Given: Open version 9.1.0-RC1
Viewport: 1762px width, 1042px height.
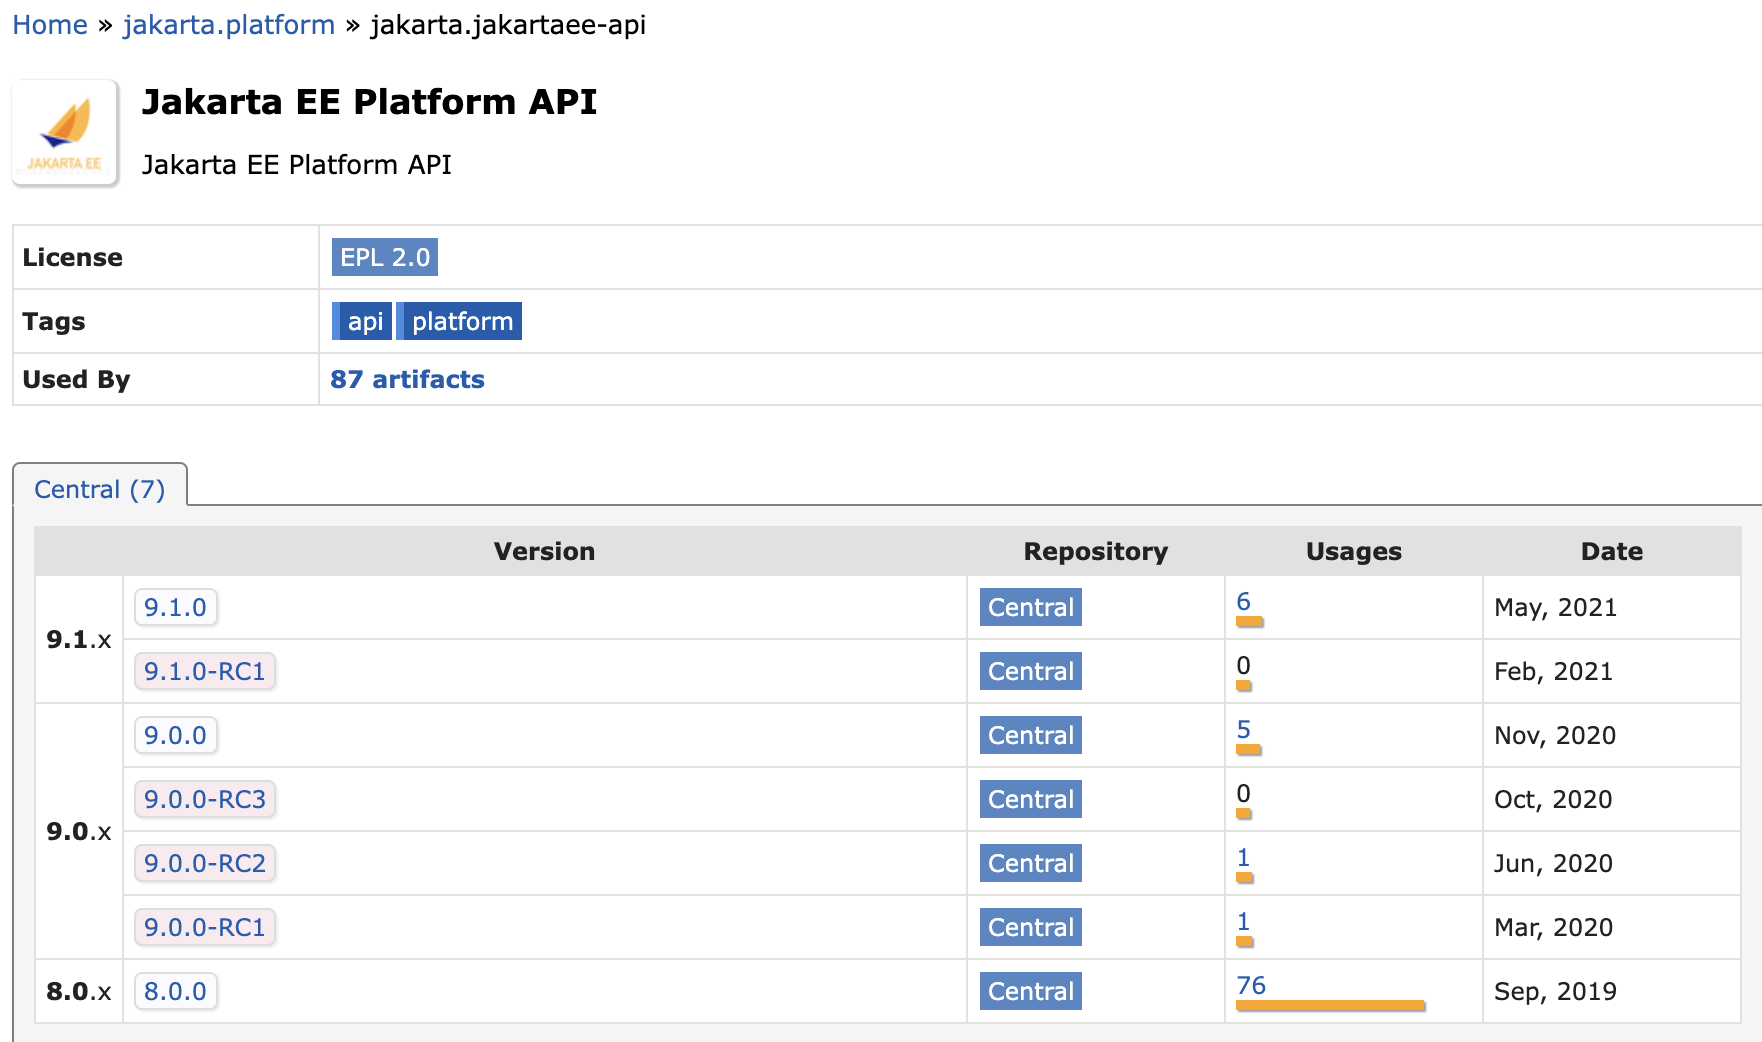Looking at the screenshot, I should pos(205,671).
